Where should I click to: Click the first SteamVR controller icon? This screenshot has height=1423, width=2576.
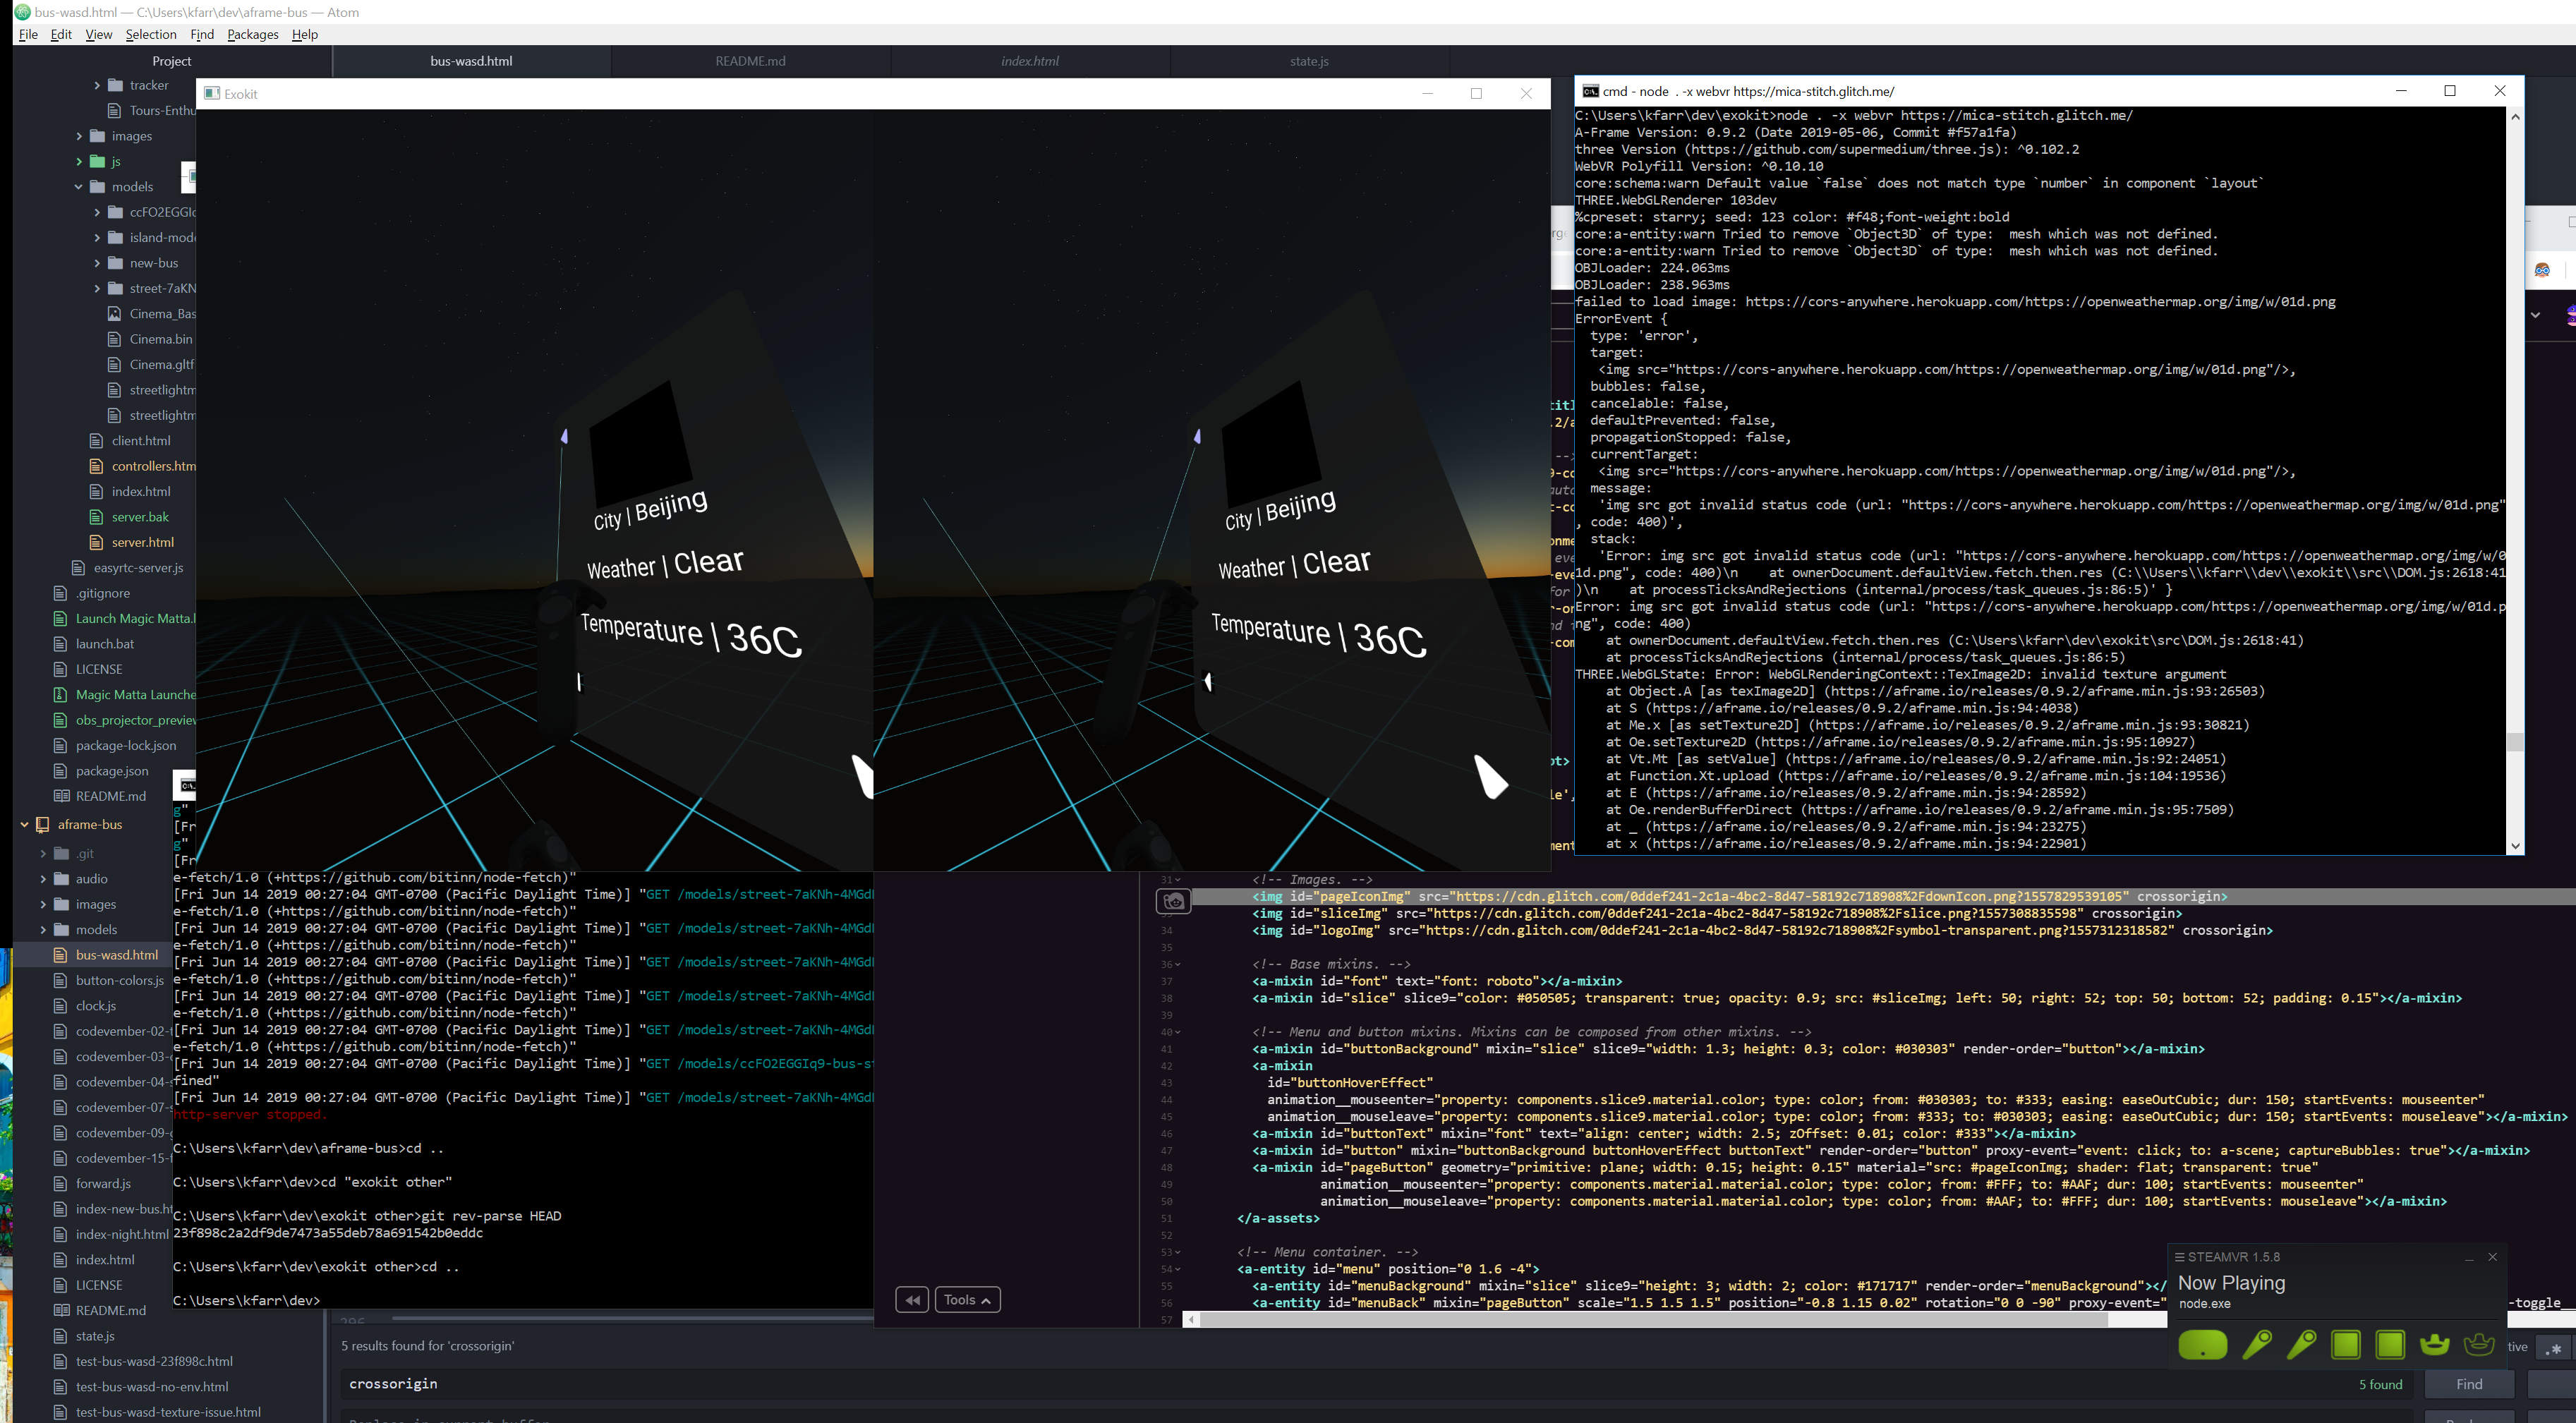tap(2257, 1345)
